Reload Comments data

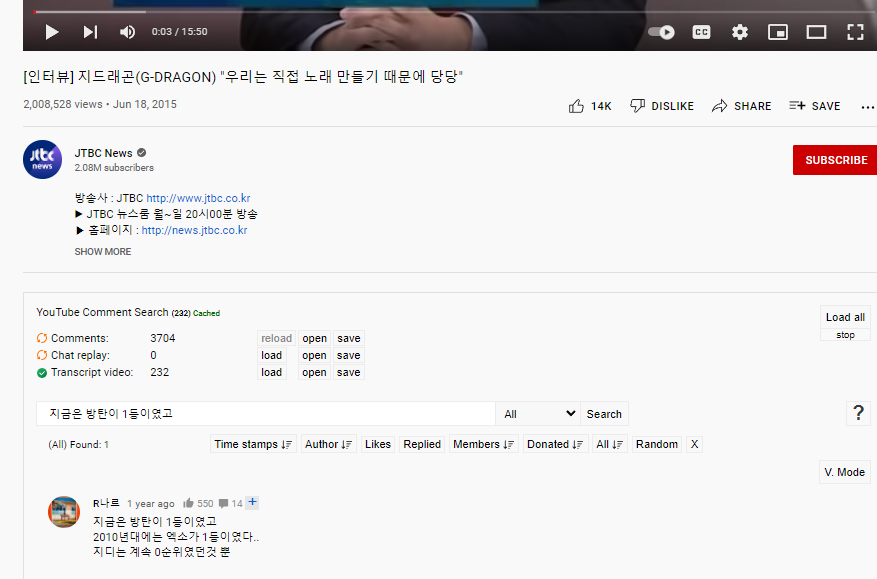[276, 338]
